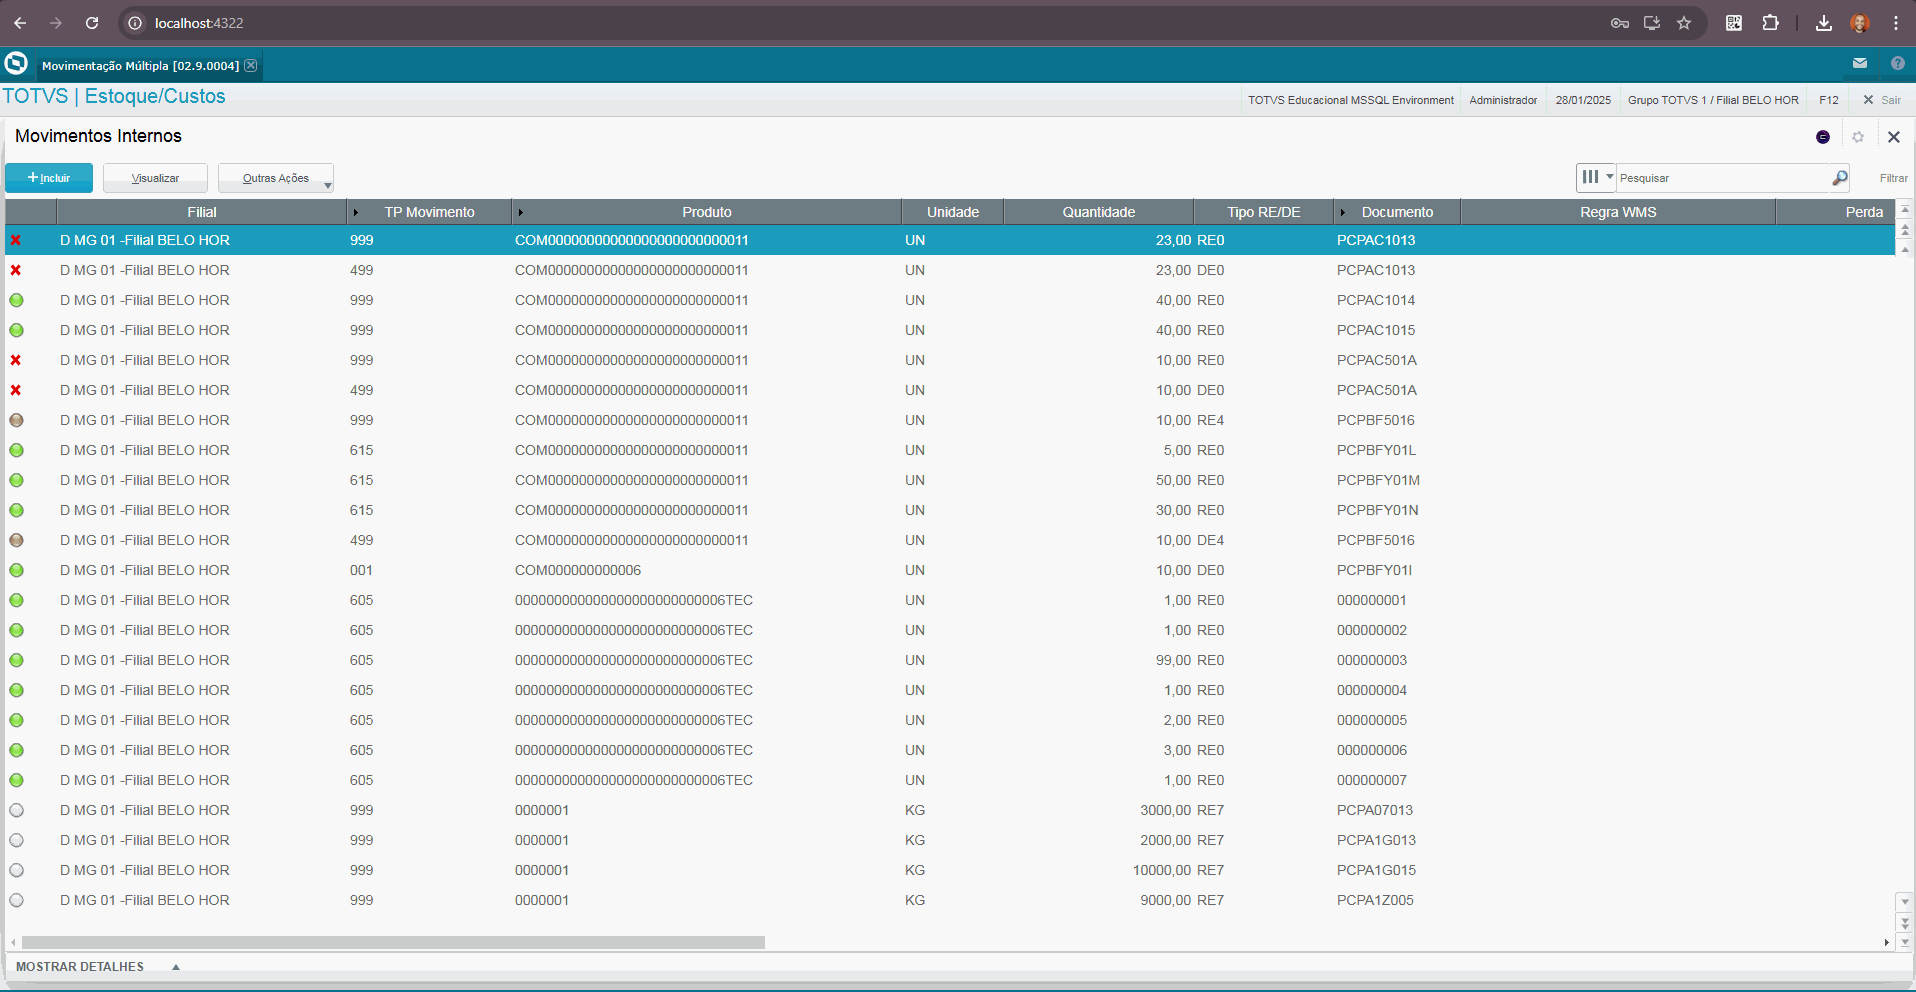Click arrow on TP Movimento column header
Image resolution: width=1916 pixels, height=992 pixels.
pyautogui.click(x=355, y=212)
